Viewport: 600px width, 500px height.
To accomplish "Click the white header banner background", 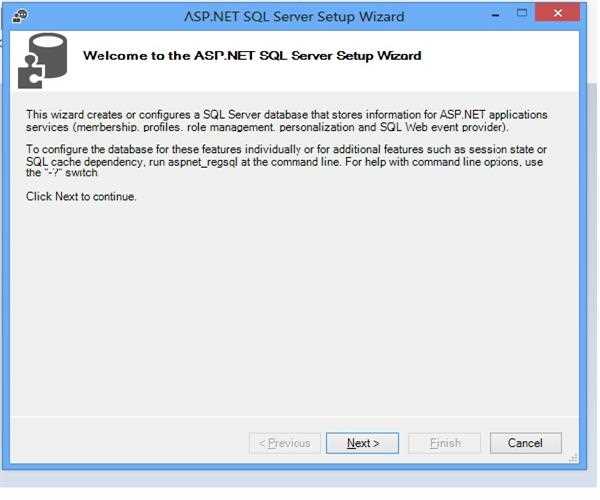I will click(500, 62).
